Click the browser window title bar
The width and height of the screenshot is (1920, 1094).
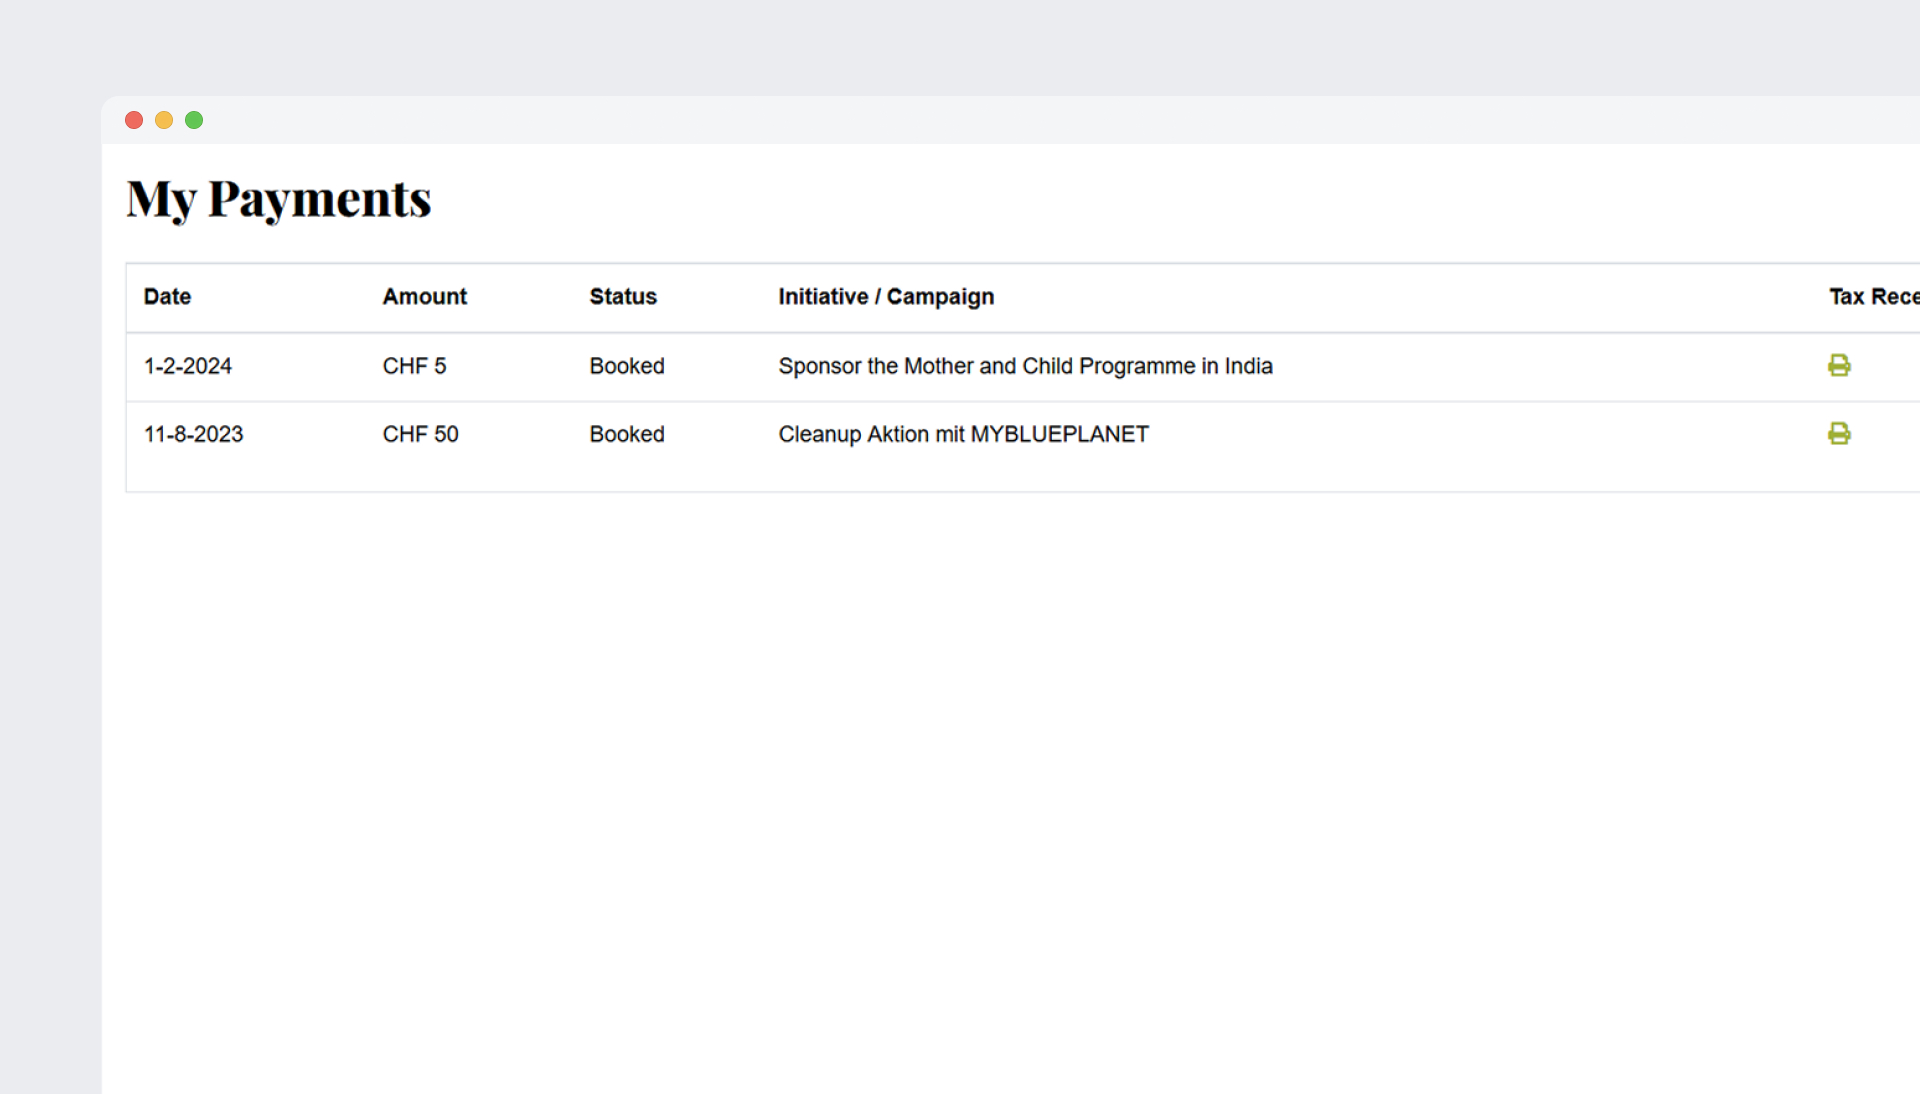pyautogui.click(x=1000, y=120)
